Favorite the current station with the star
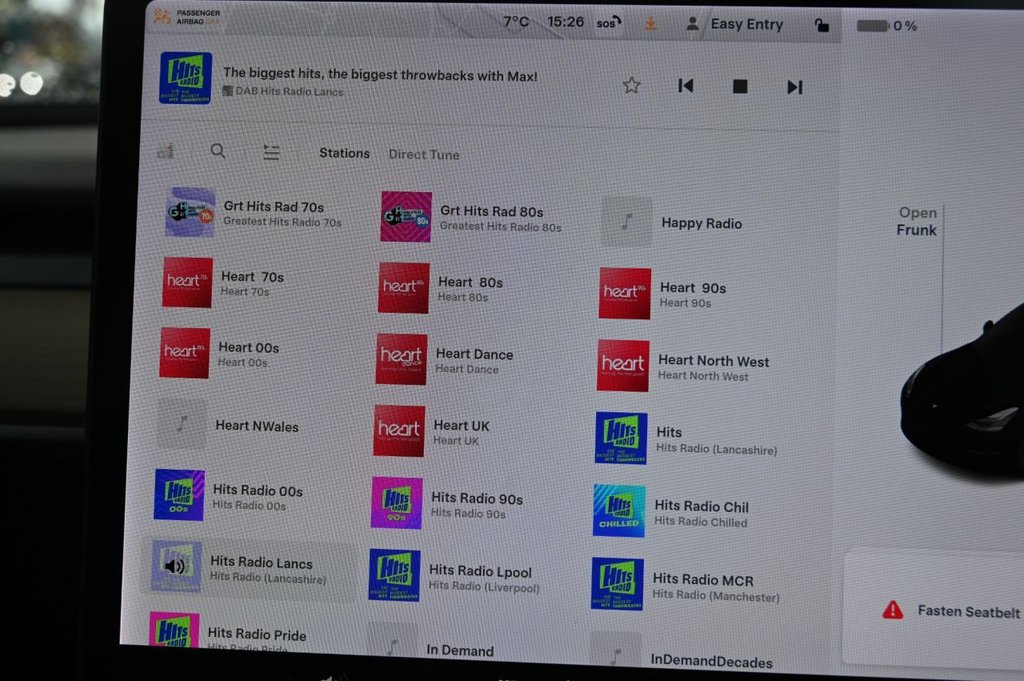The height and width of the screenshot is (681, 1024). (x=631, y=86)
